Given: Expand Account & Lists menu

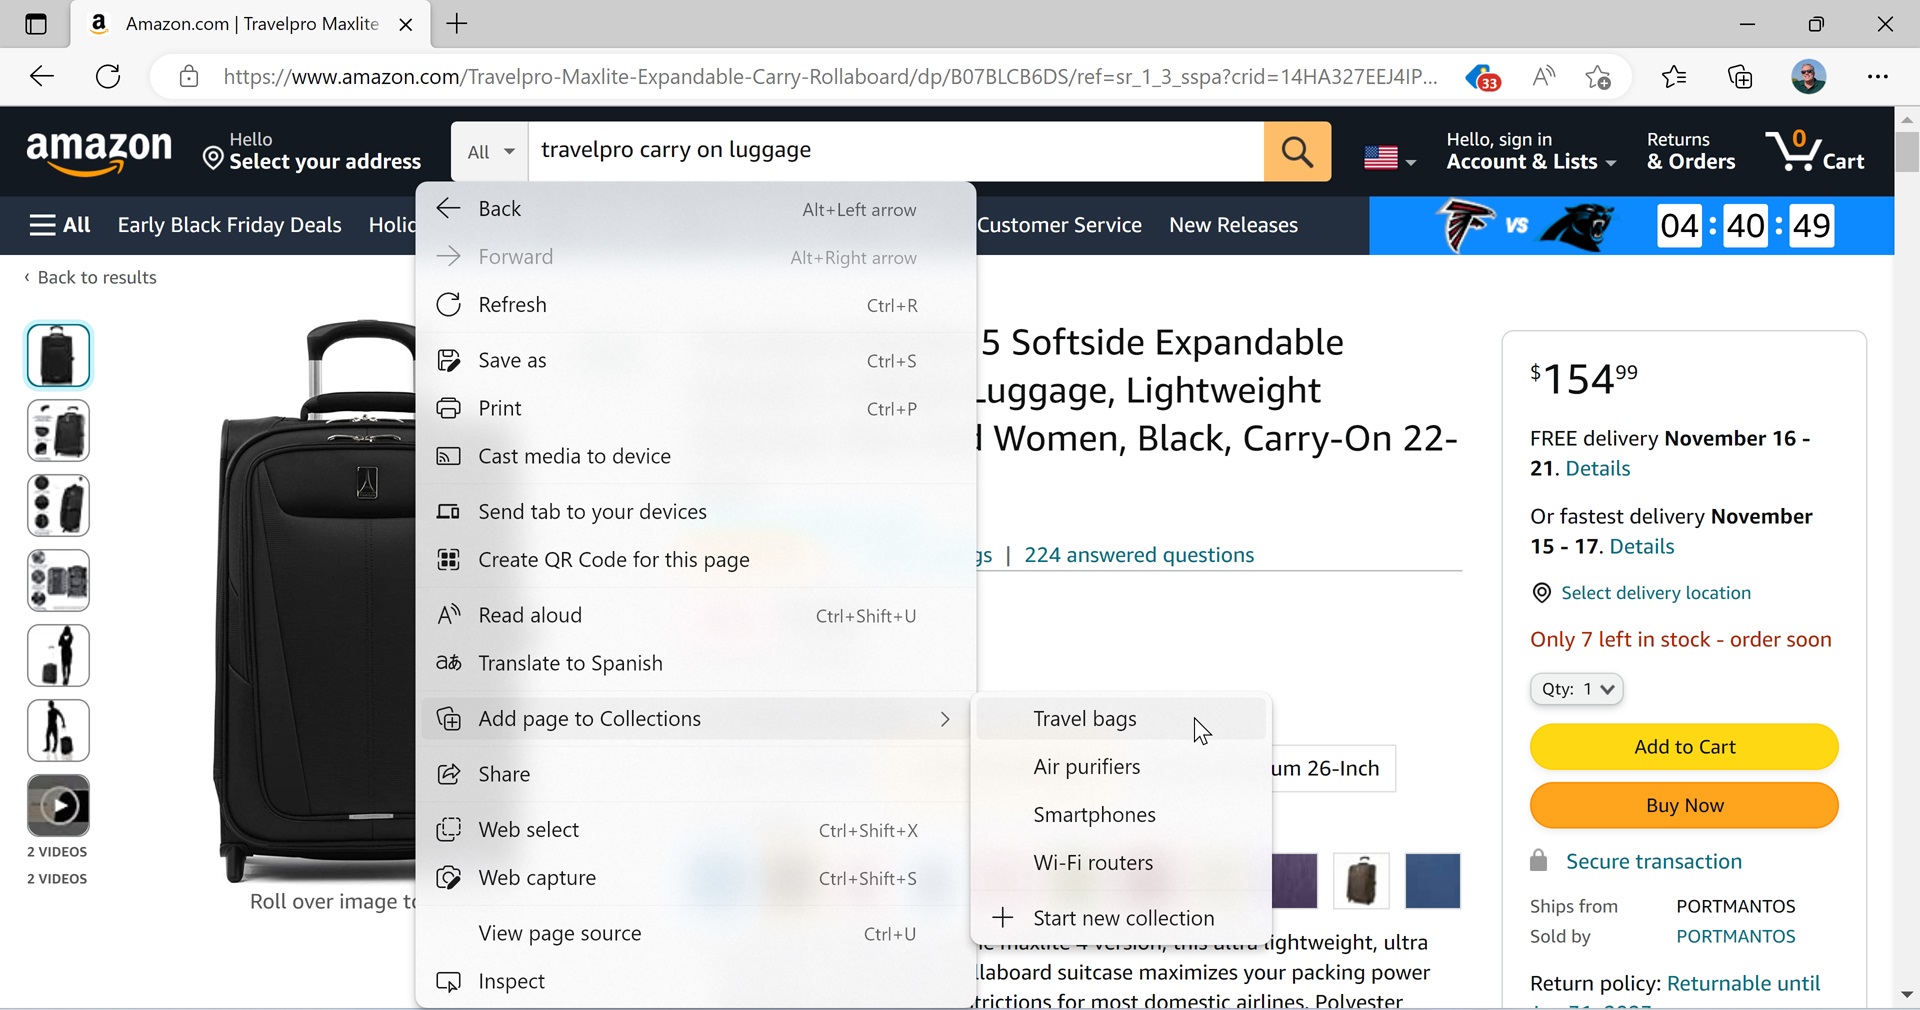Looking at the screenshot, I should tap(1530, 152).
